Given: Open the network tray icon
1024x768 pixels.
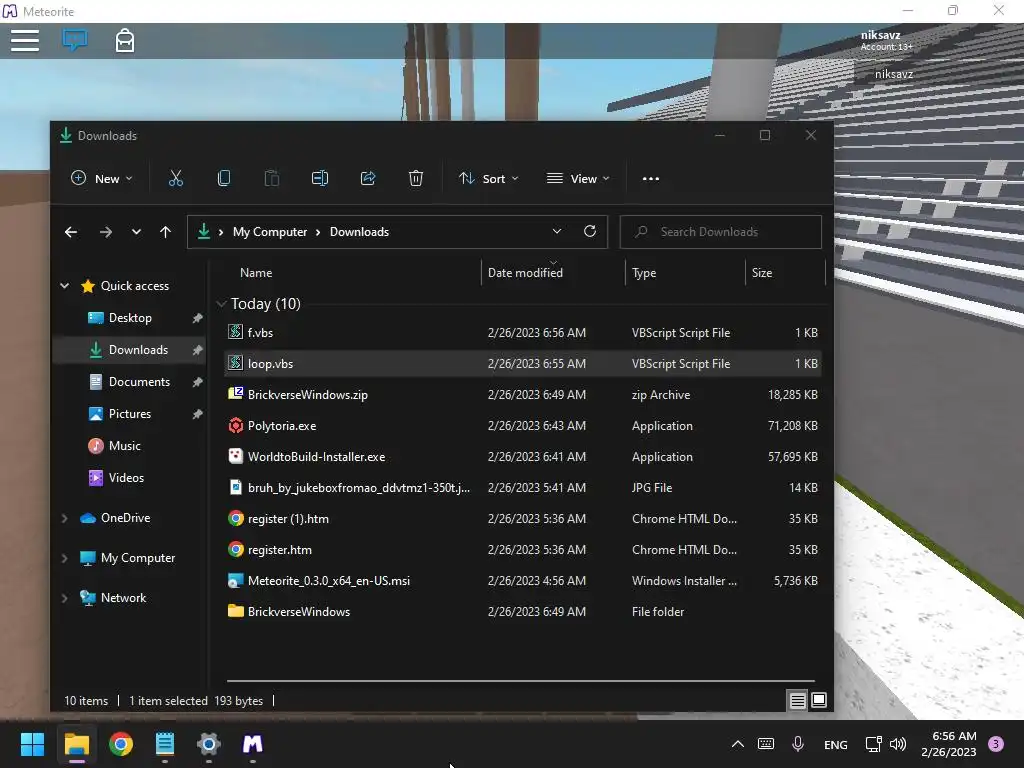Looking at the screenshot, I should tap(873, 744).
